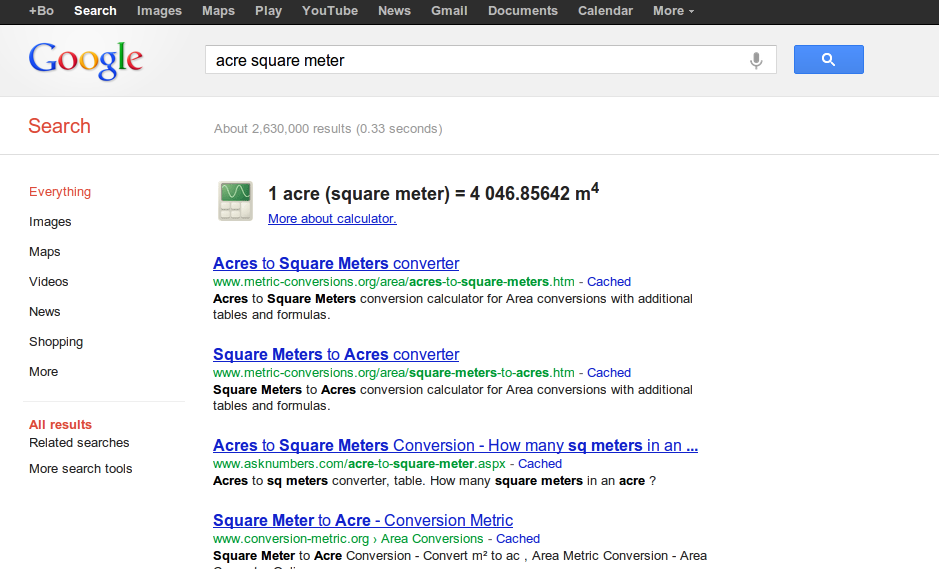Viewport: 939px width, 569px height.
Task: Expand More filters in the left sidebar
Action: click(x=44, y=371)
